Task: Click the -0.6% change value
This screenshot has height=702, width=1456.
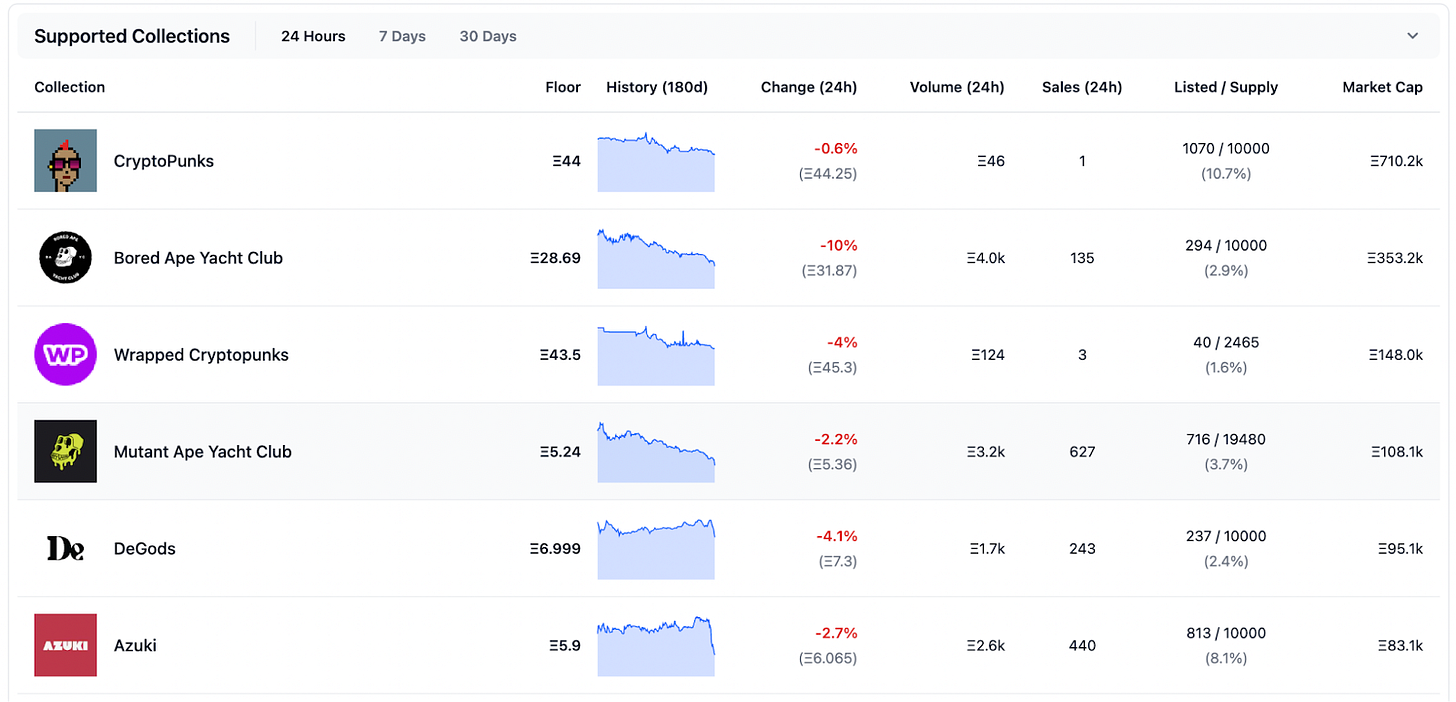Action: point(836,149)
